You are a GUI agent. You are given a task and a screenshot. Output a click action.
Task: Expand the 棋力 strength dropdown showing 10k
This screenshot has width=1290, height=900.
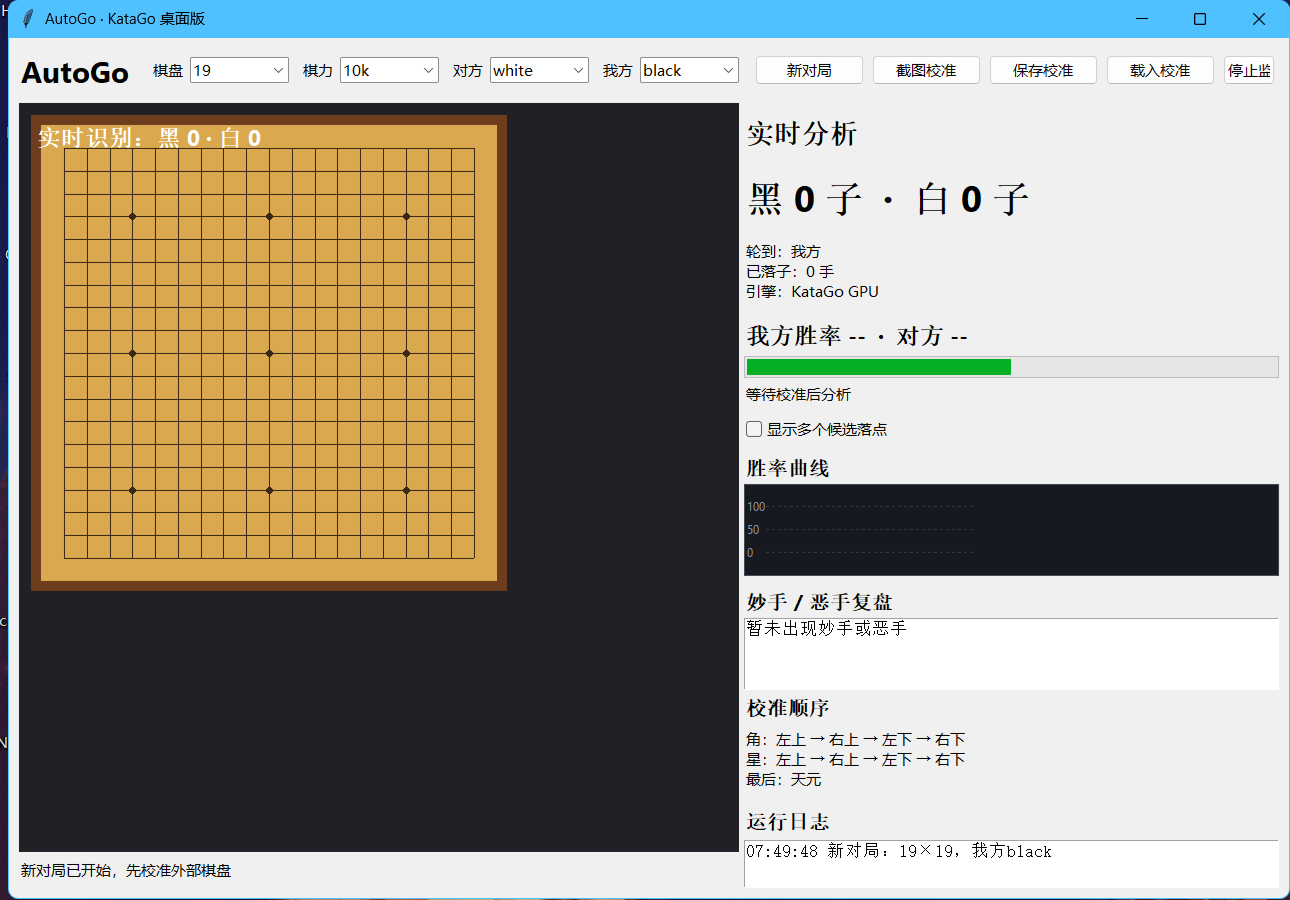coord(390,70)
